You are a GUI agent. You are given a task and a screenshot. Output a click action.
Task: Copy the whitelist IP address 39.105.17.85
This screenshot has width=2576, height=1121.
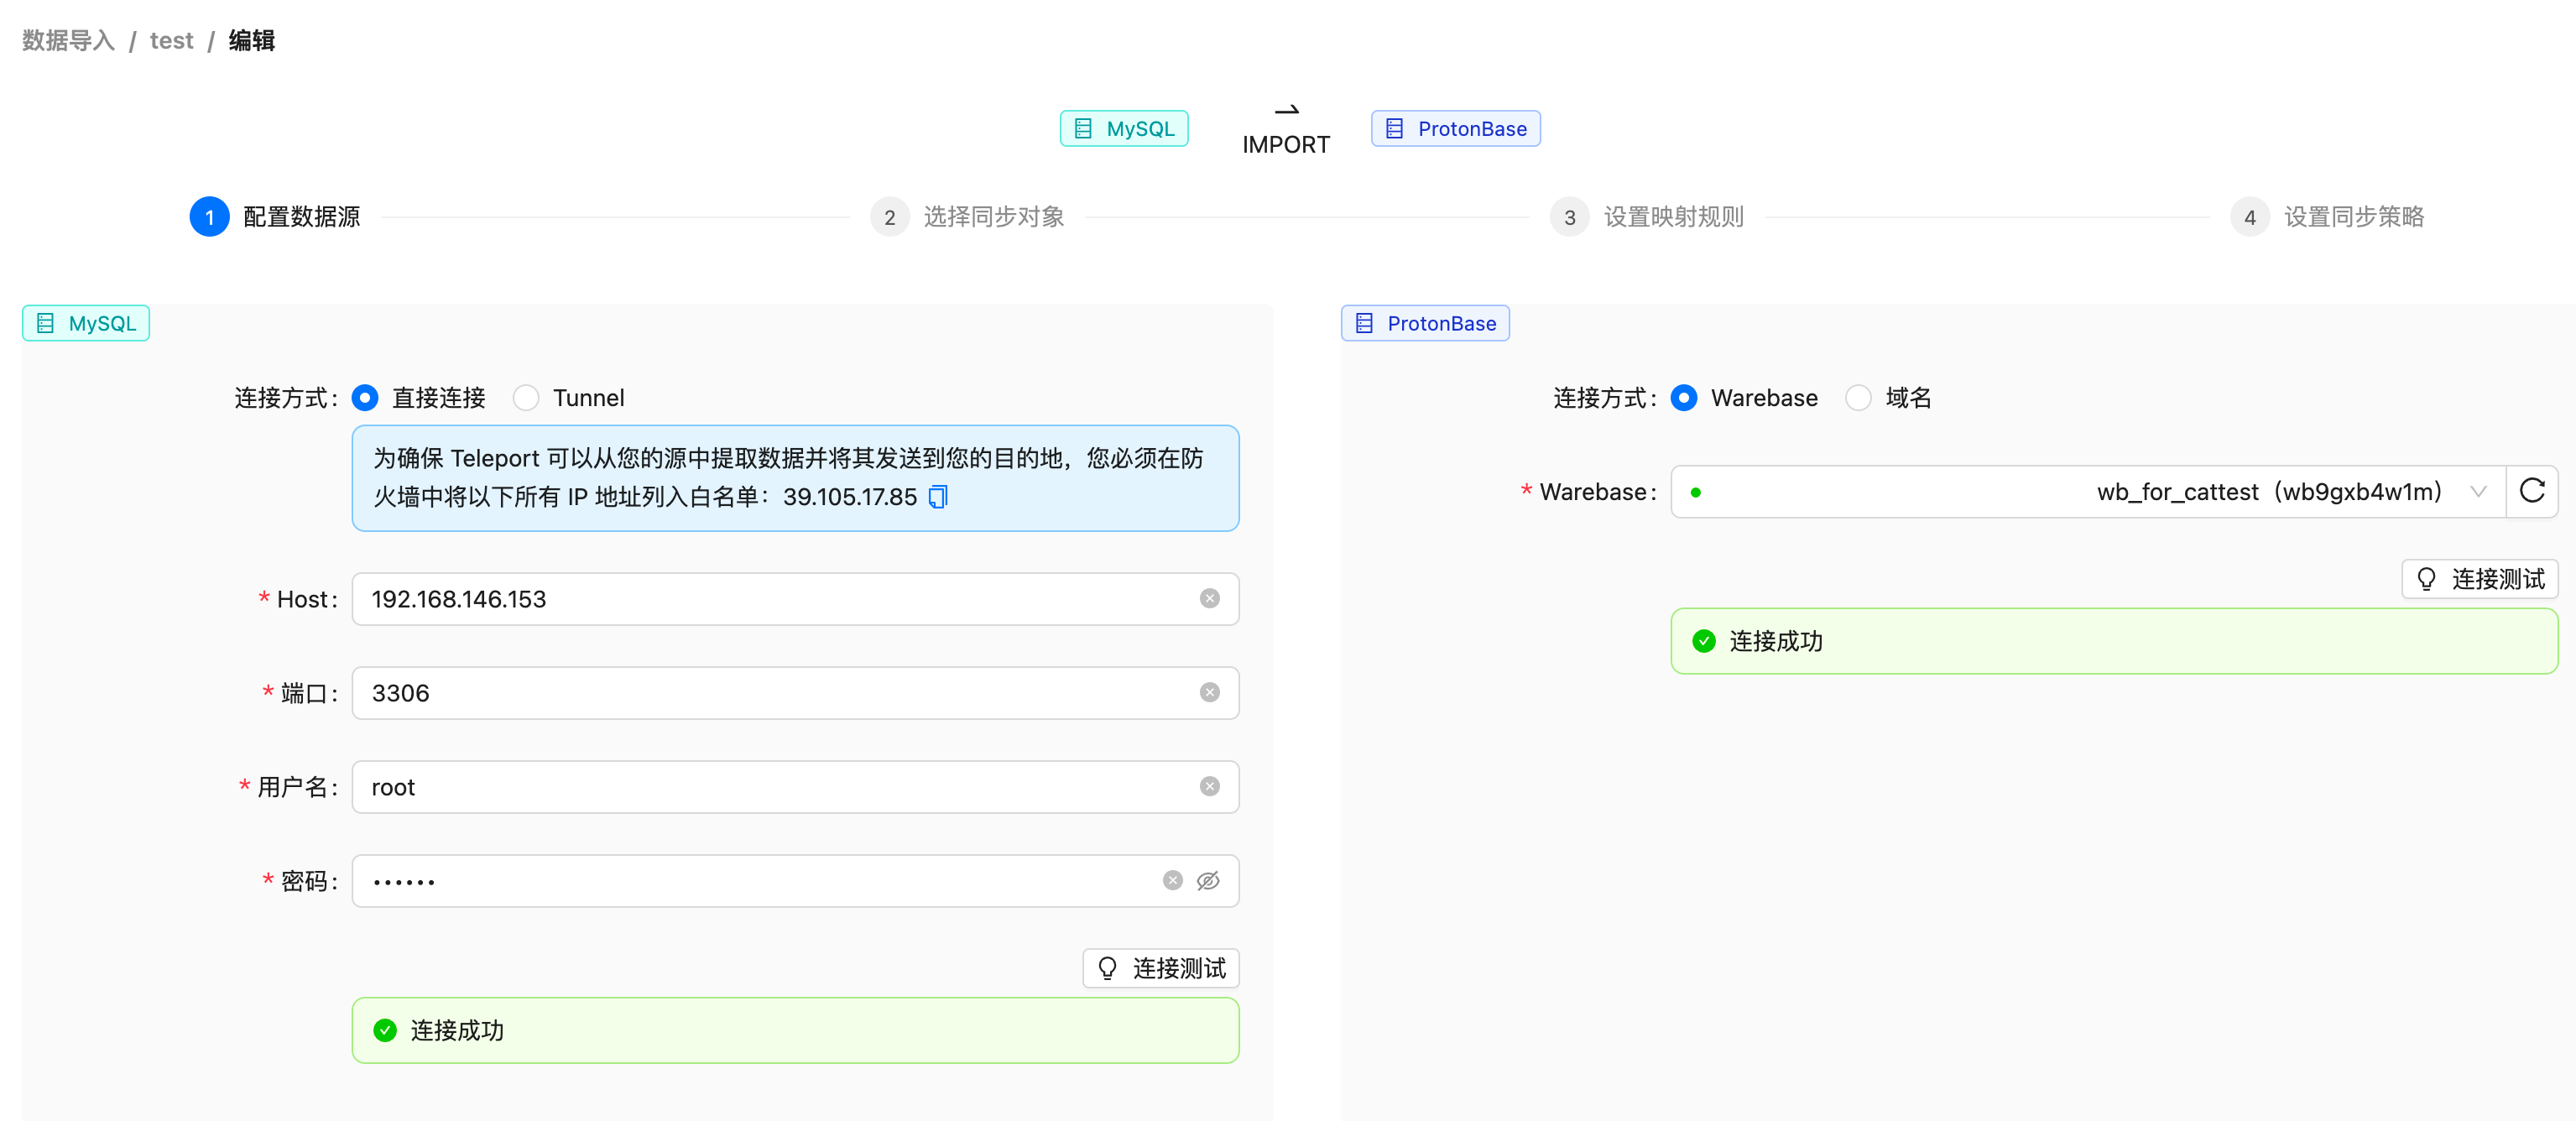point(937,496)
